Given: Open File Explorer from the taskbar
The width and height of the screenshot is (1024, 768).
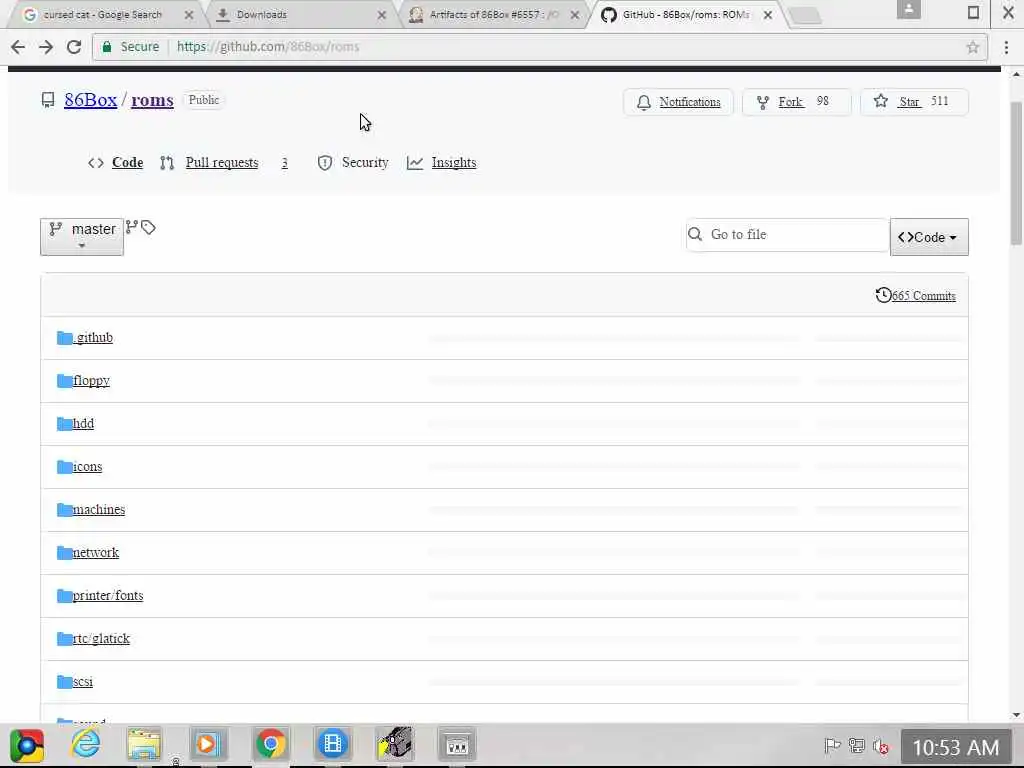Looking at the screenshot, I should tap(144, 744).
